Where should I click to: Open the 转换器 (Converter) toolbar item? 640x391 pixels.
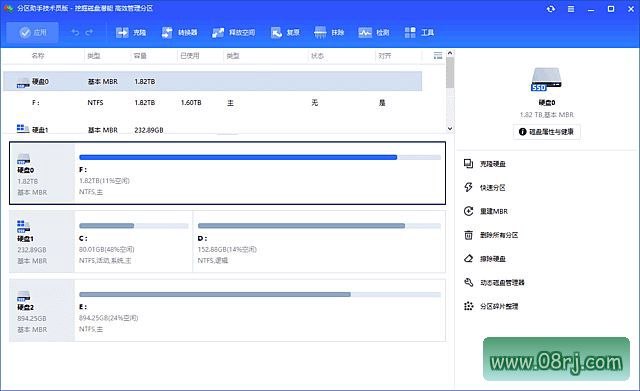(x=179, y=33)
